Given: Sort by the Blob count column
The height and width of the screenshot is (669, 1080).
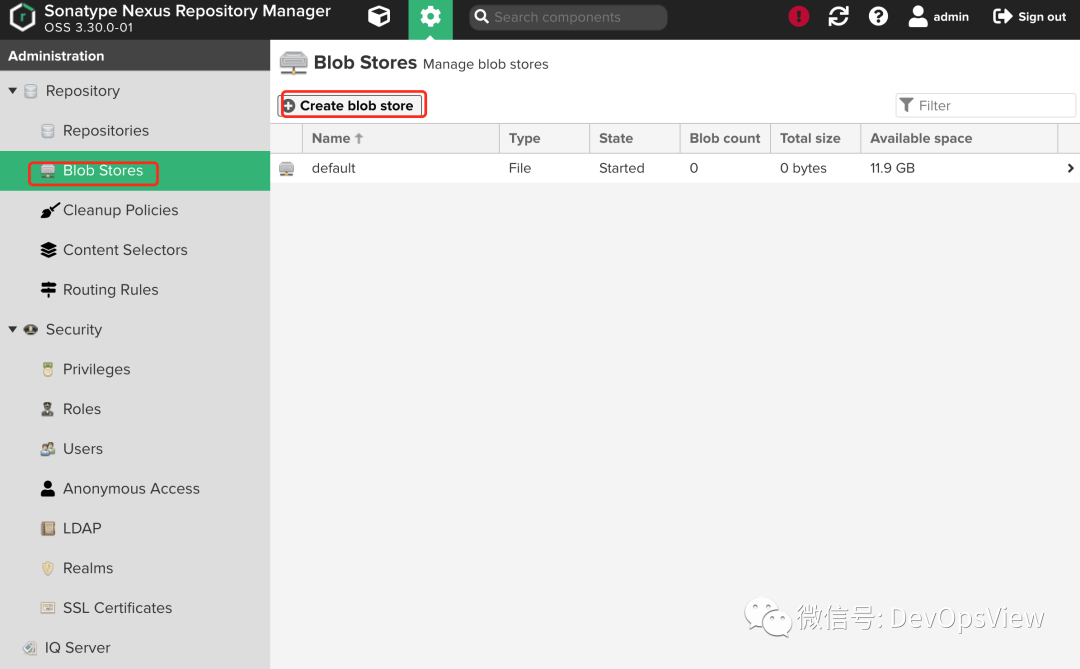Looking at the screenshot, I should (725, 138).
